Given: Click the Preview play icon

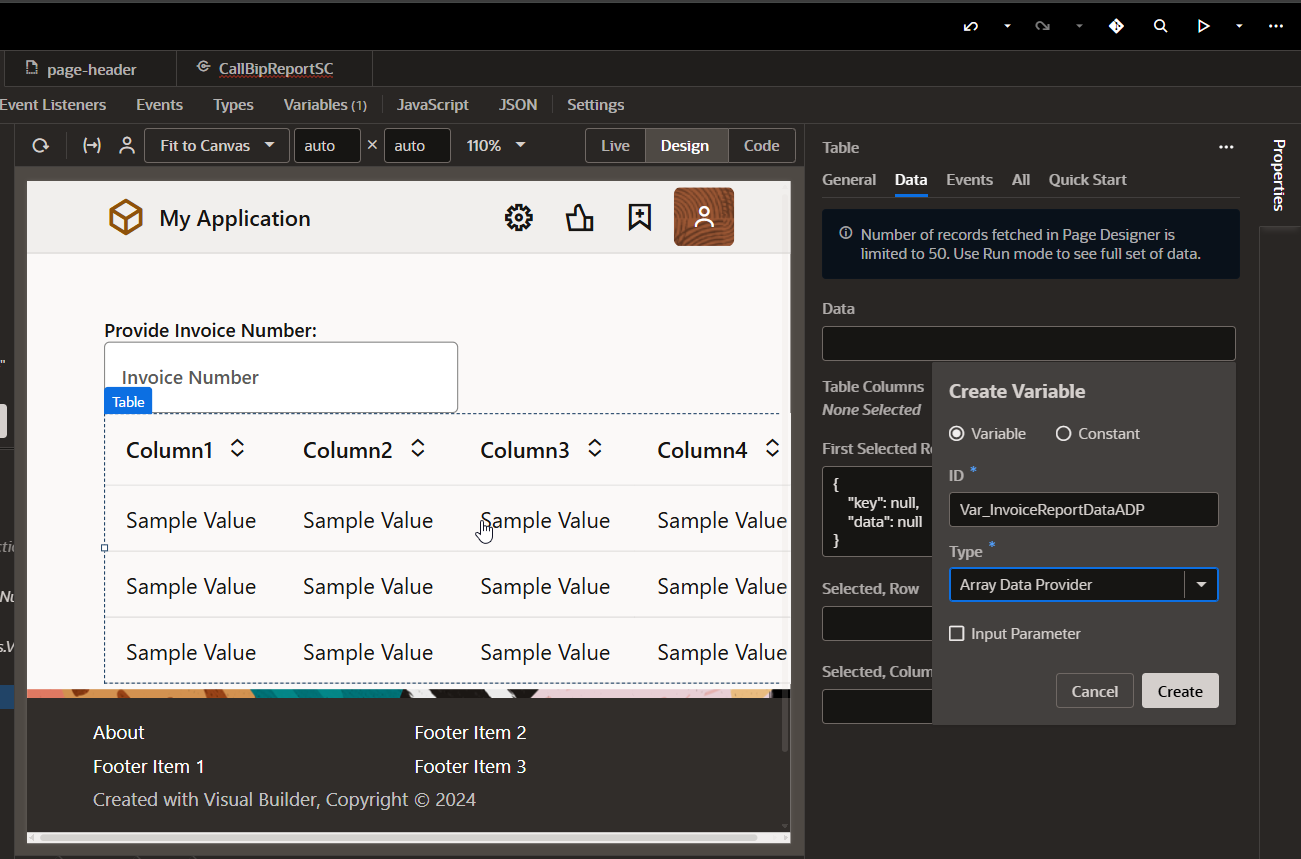Looking at the screenshot, I should tap(1203, 26).
